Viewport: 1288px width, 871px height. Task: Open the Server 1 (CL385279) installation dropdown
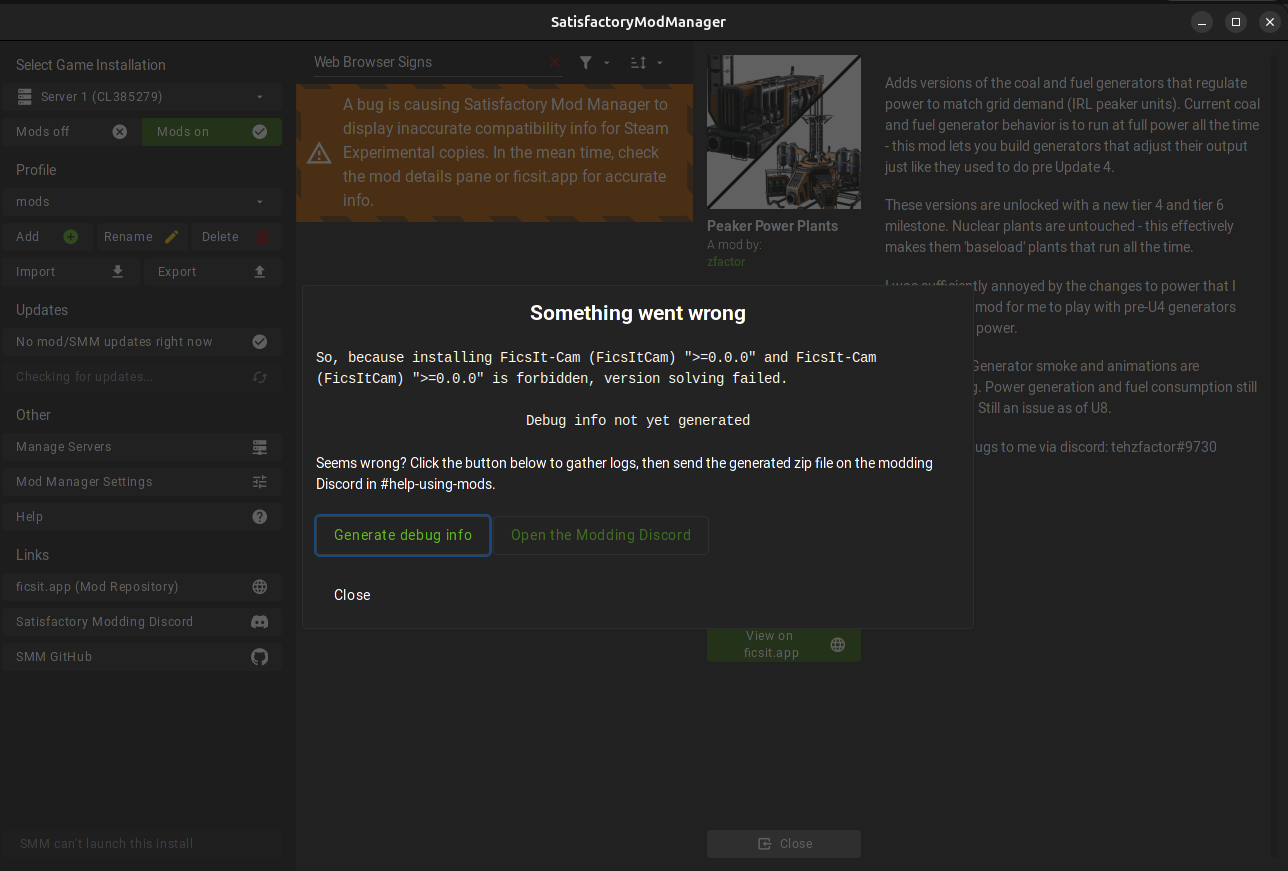tap(142, 97)
